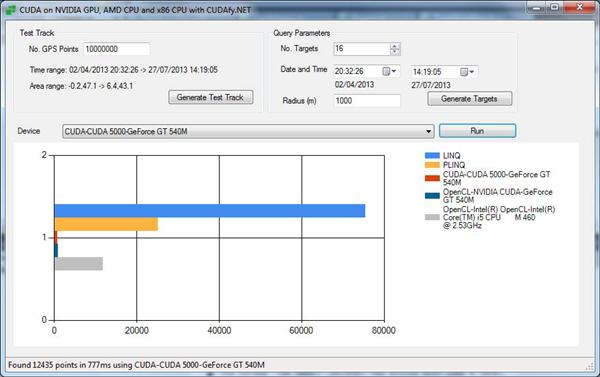Click the window resize grip in status bar
Screen dimensions: 600x377
(590, 366)
